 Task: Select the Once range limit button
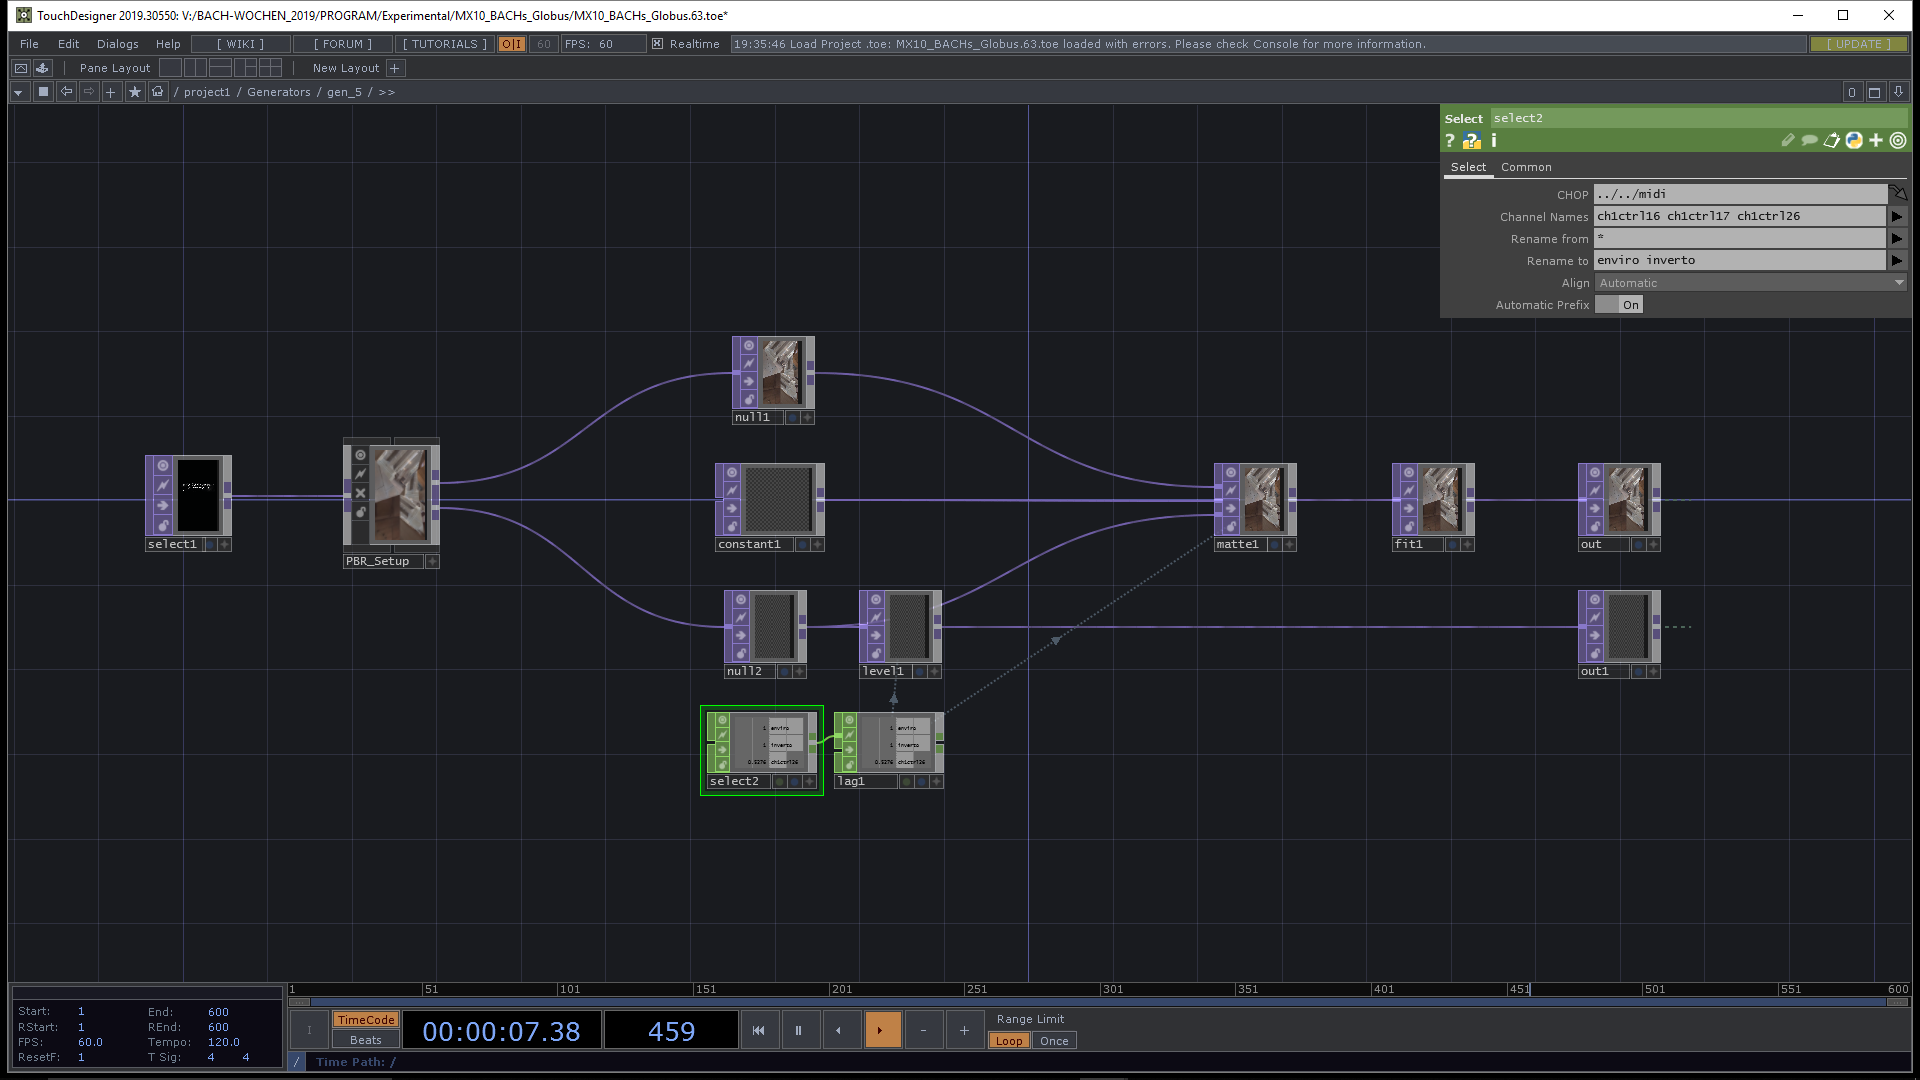(1054, 1041)
